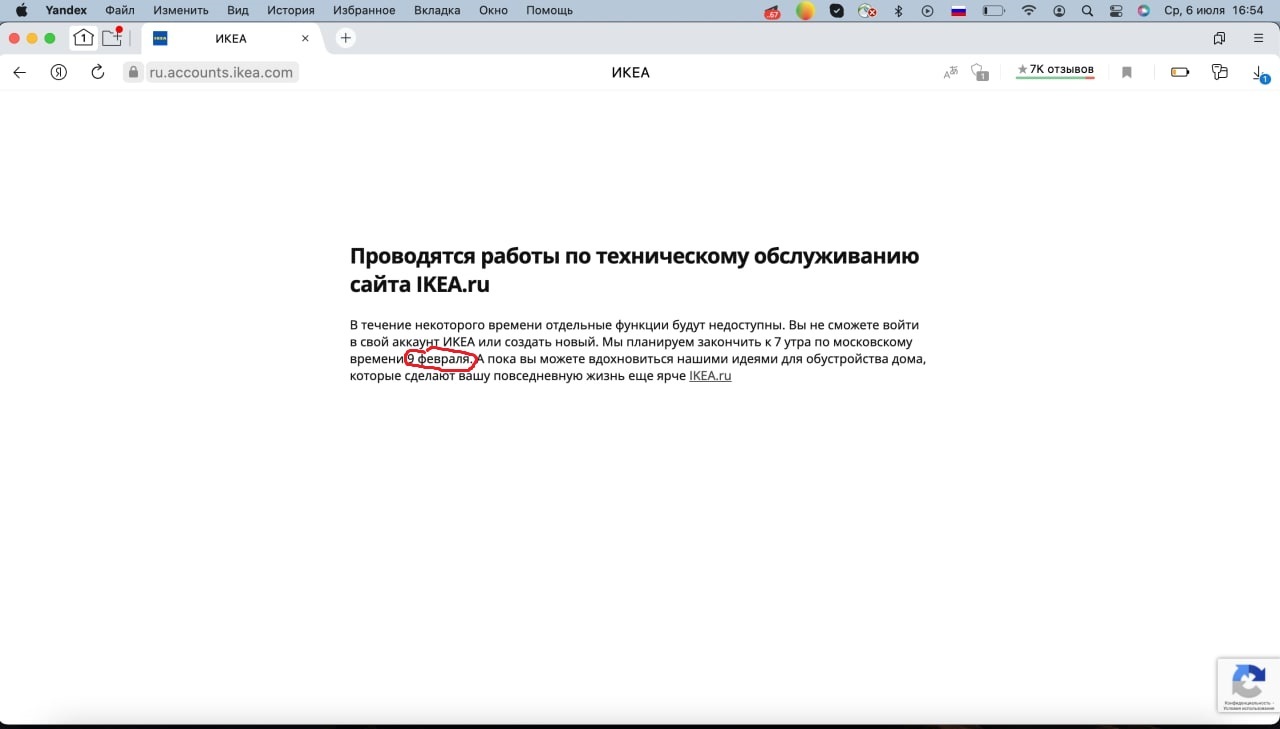
Task: Open the tab groups home icon
Action: click(x=83, y=38)
